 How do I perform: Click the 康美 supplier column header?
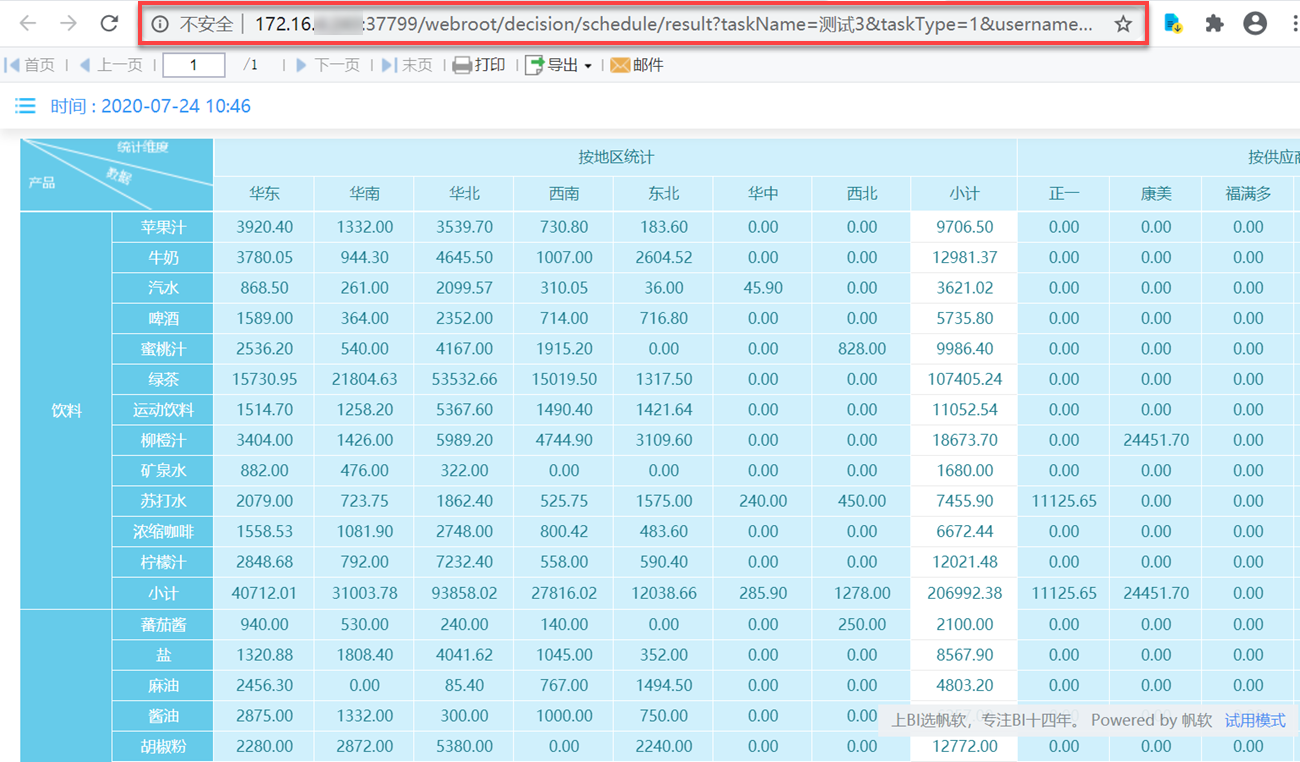1156,193
